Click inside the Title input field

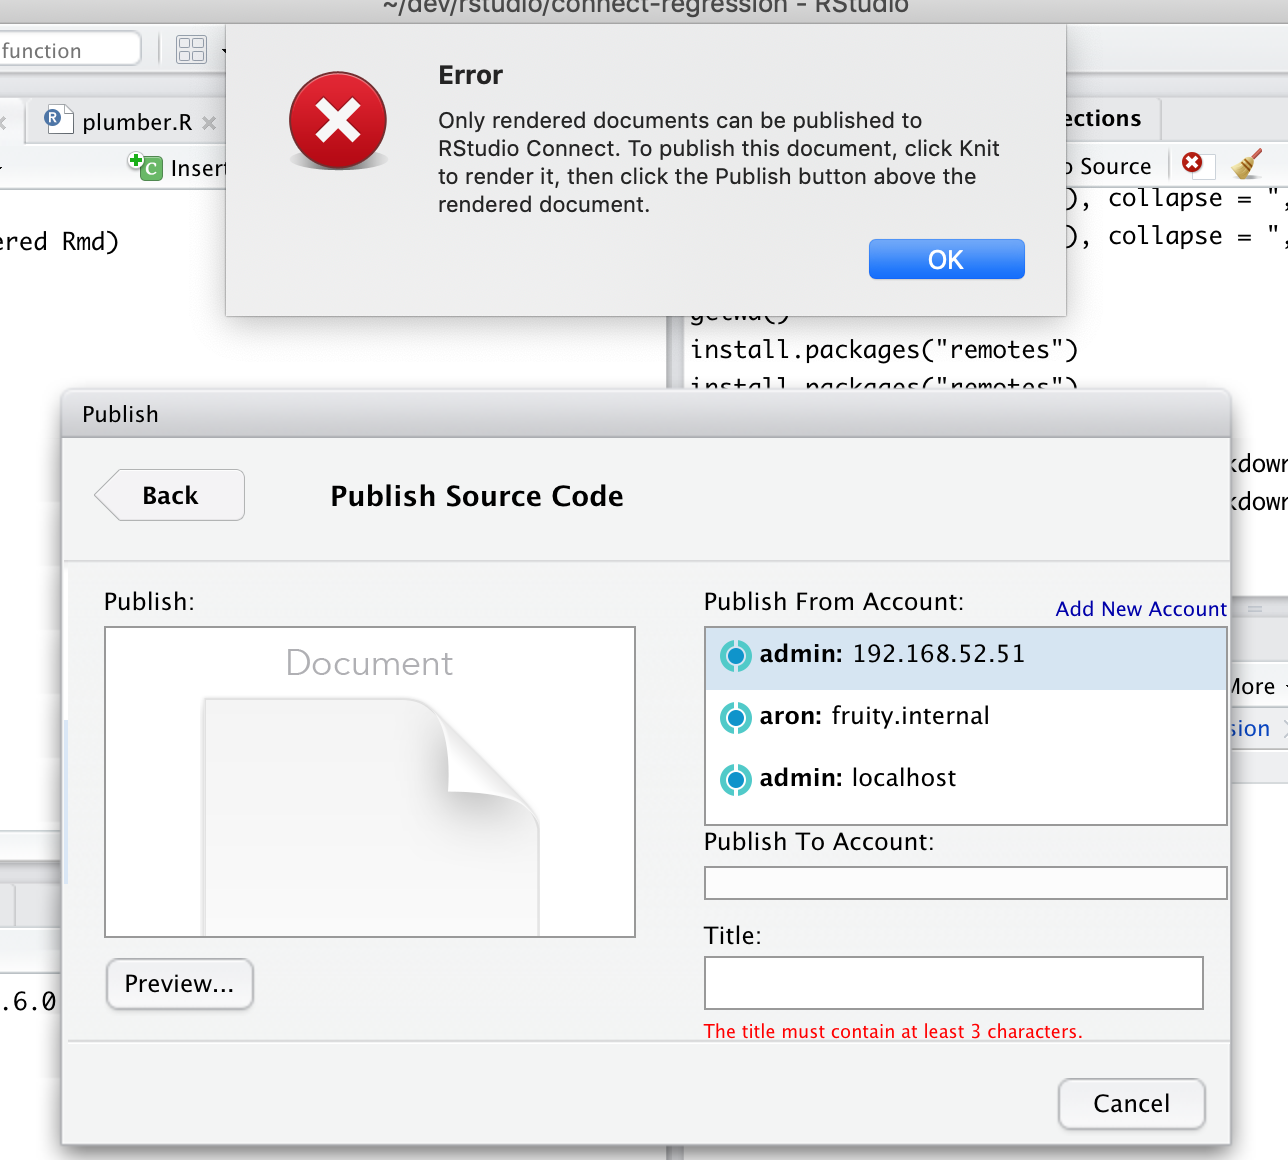click(x=953, y=983)
